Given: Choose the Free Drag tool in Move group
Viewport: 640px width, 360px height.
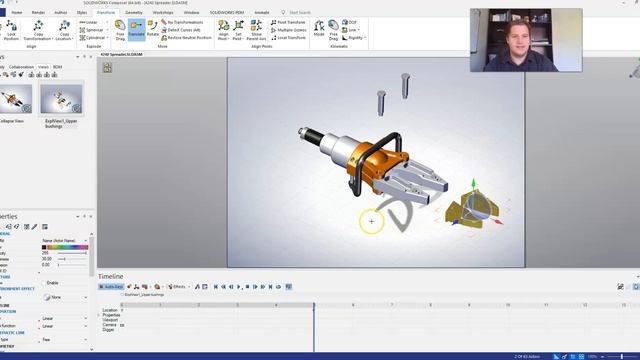Looking at the screenshot, I should (x=120, y=30).
